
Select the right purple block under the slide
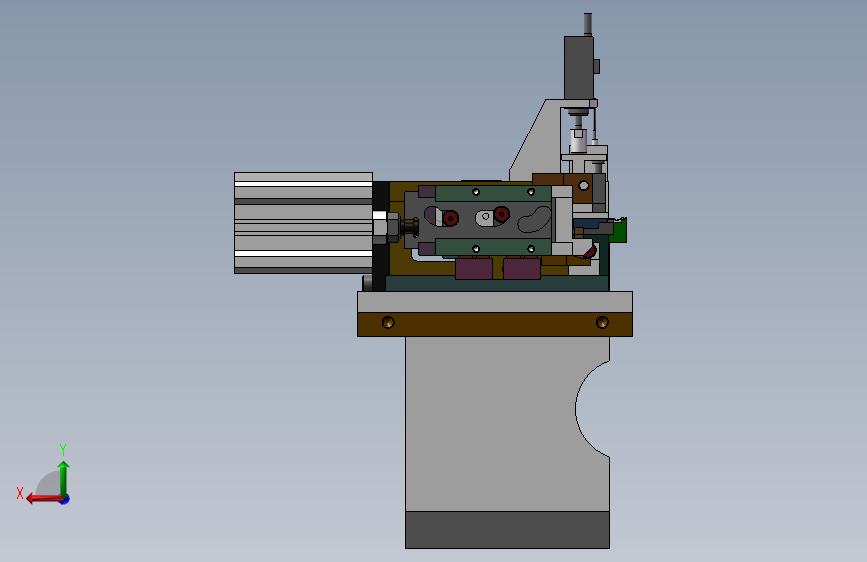coord(522,268)
